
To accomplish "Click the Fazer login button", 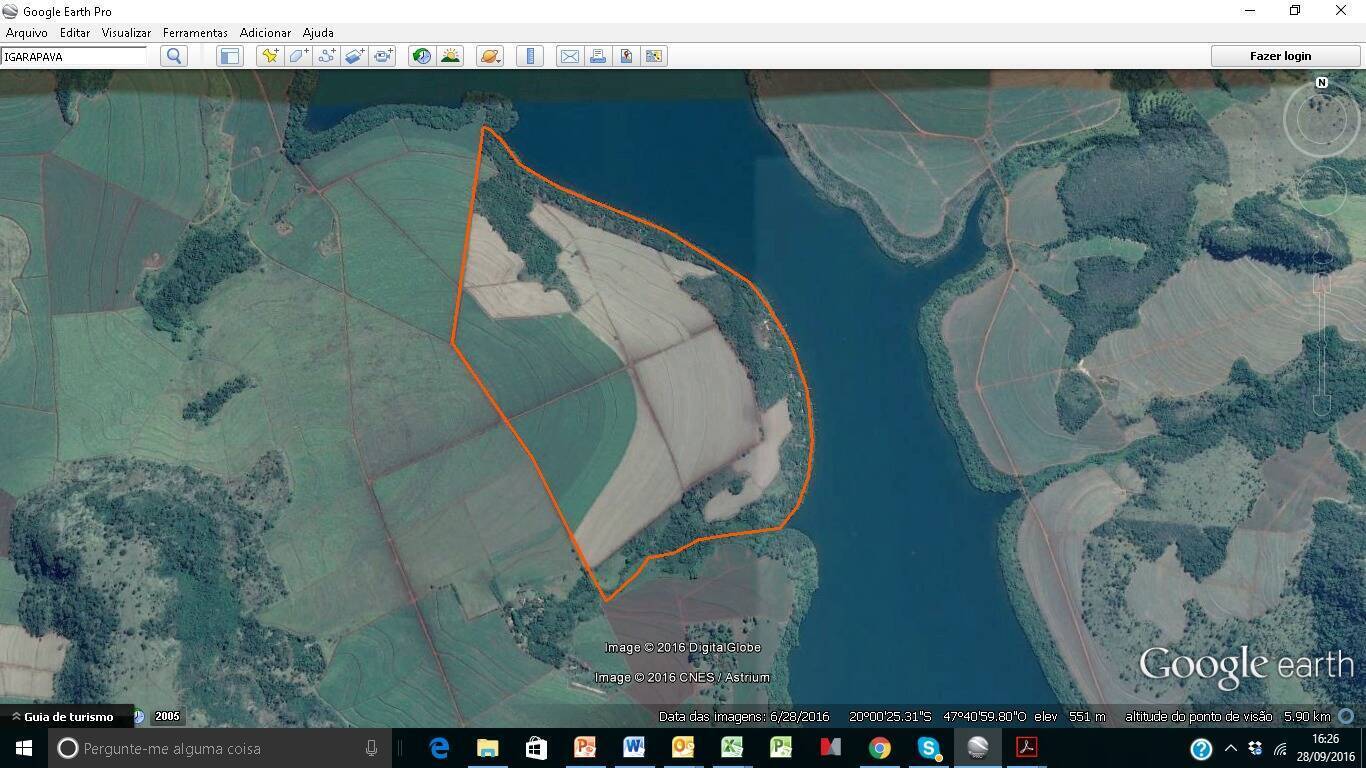I will click(x=1280, y=56).
